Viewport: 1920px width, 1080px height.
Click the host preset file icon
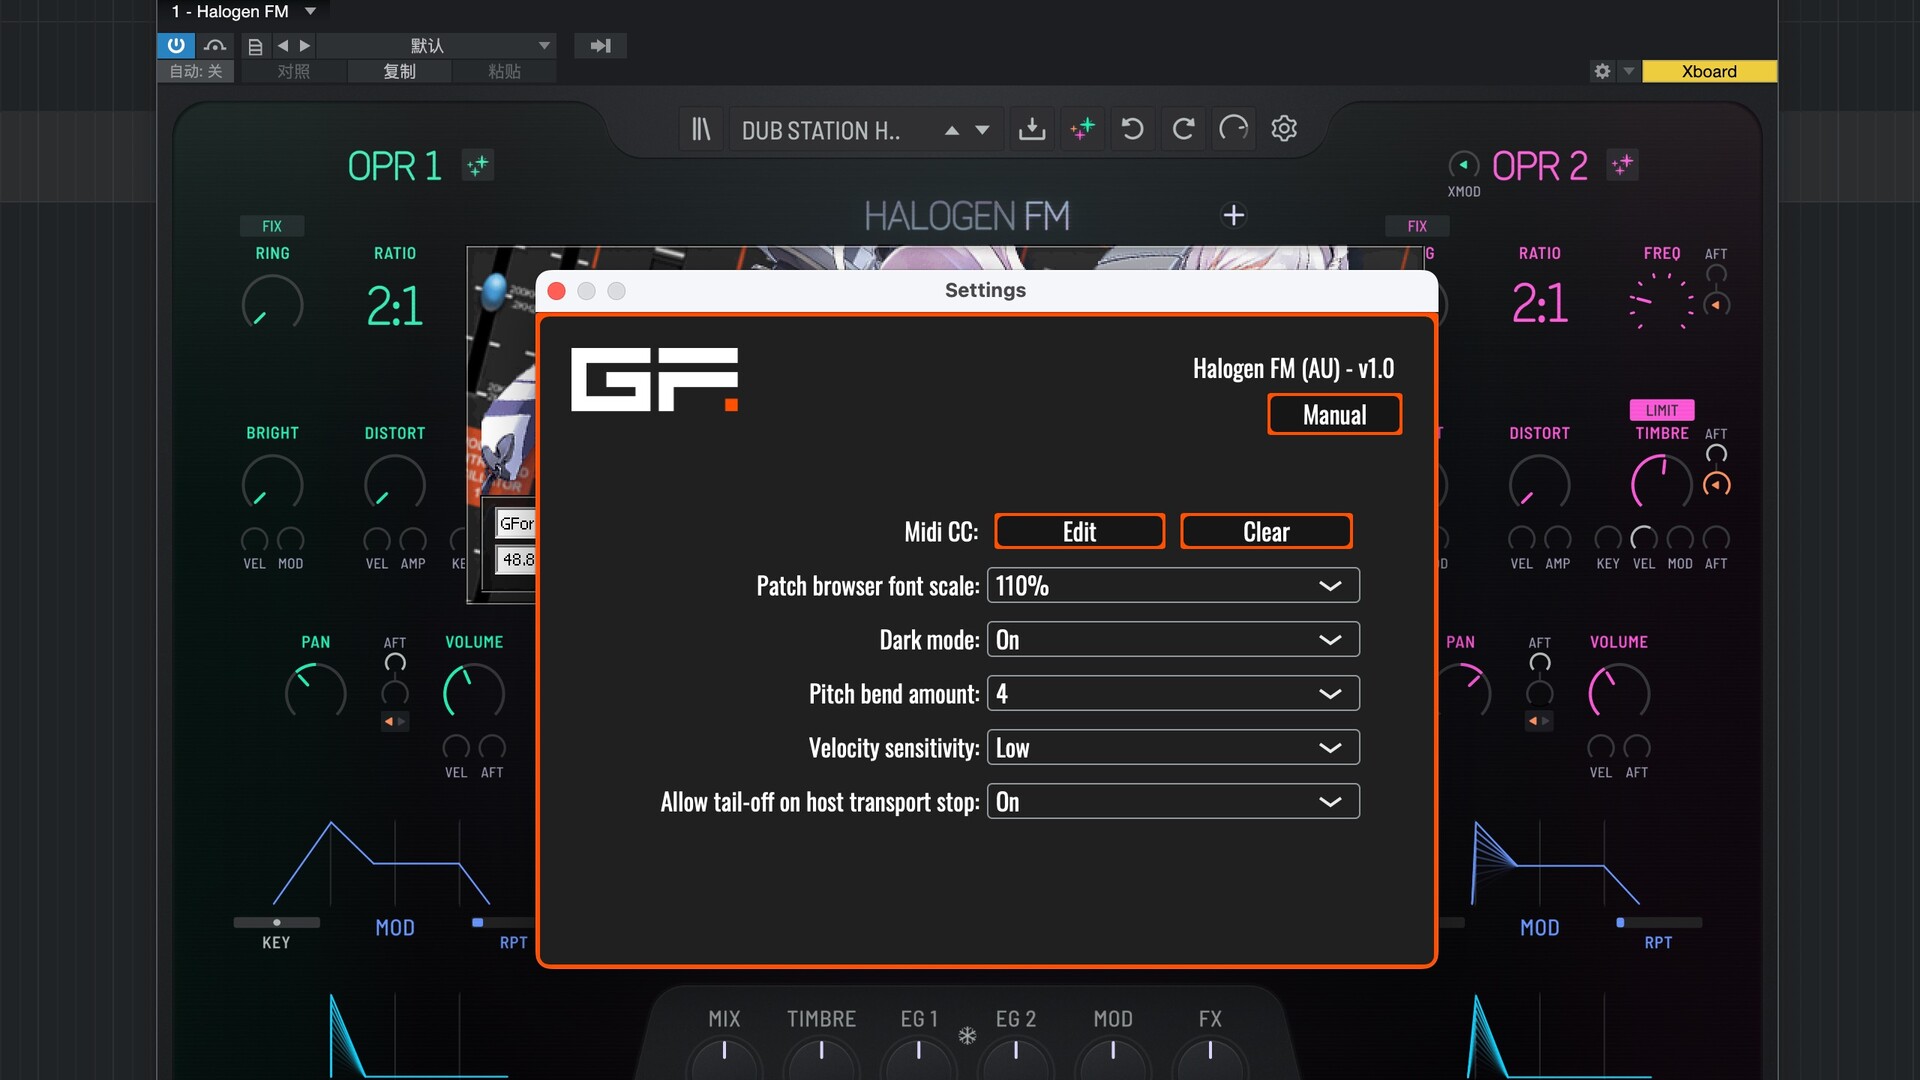point(255,46)
